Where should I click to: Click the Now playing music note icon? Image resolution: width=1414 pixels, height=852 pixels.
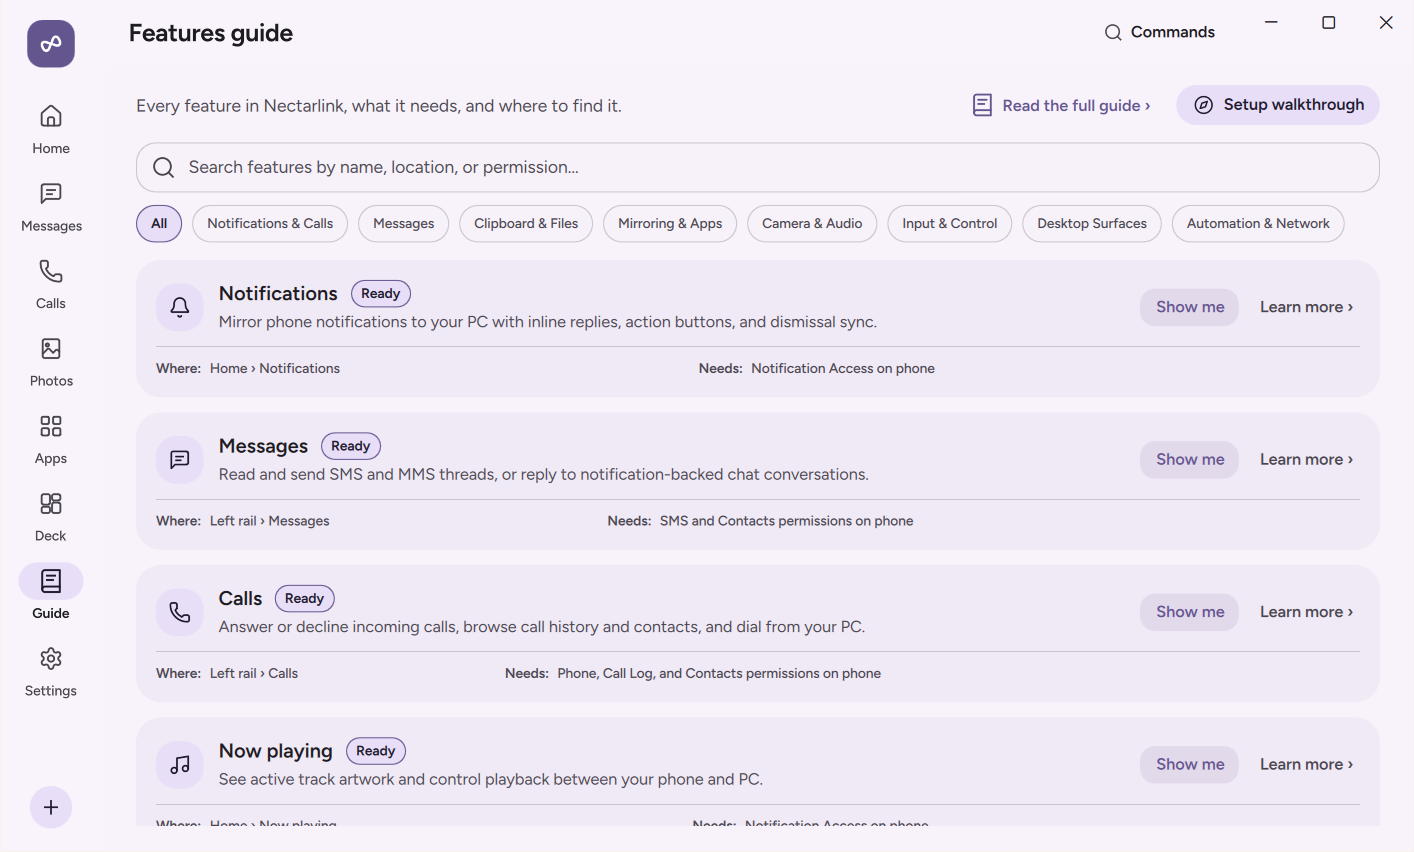(x=180, y=765)
